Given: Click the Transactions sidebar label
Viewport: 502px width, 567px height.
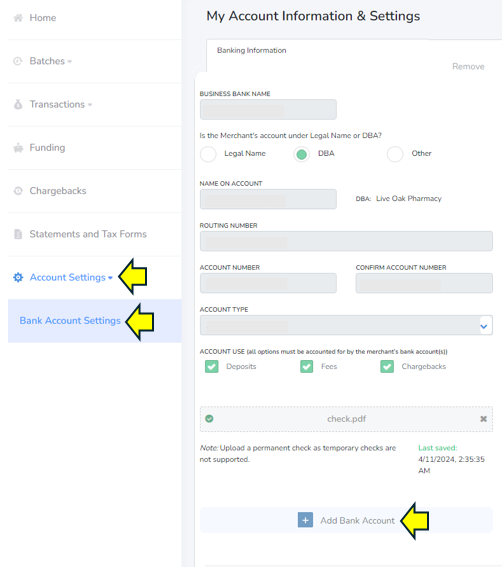Looking at the screenshot, I should tap(57, 105).
